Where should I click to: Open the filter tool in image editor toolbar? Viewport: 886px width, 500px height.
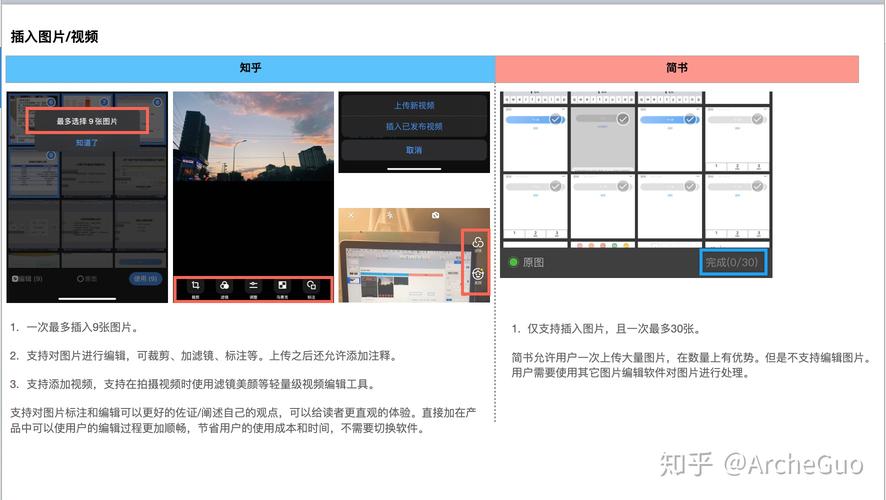coord(224,287)
